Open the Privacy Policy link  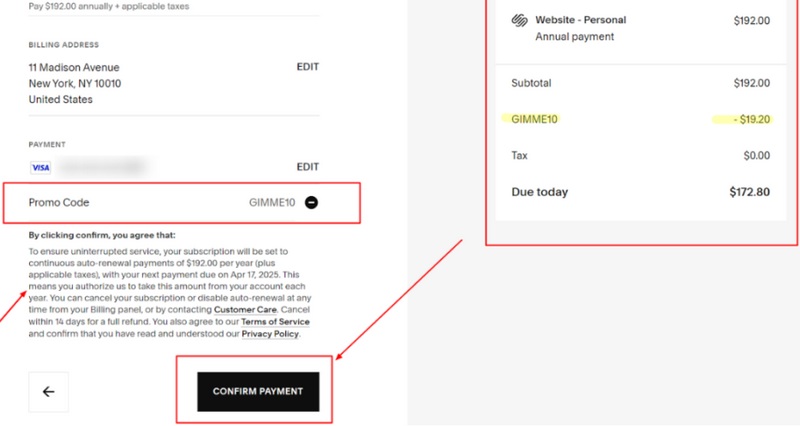271,334
